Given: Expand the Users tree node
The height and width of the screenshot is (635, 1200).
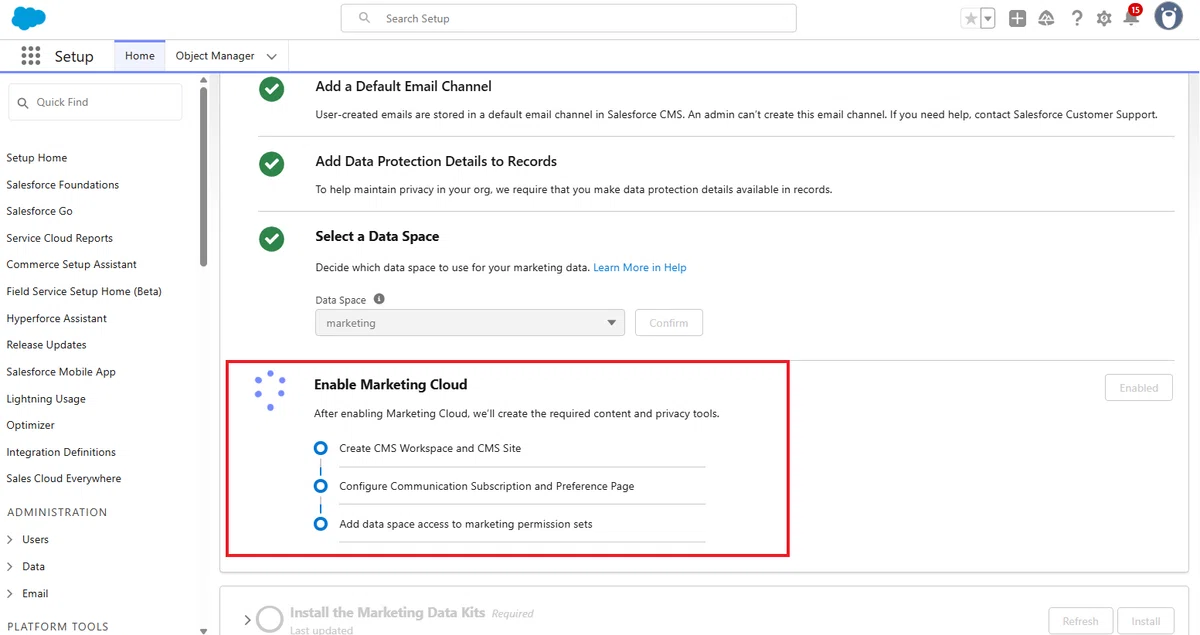Looking at the screenshot, I should [x=10, y=540].
